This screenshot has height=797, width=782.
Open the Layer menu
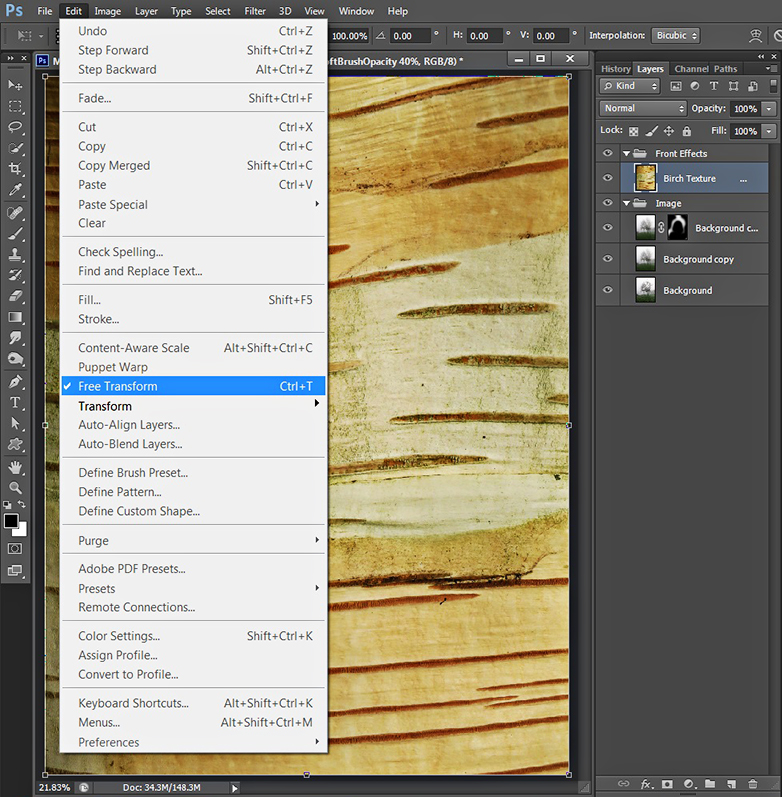point(146,11)
